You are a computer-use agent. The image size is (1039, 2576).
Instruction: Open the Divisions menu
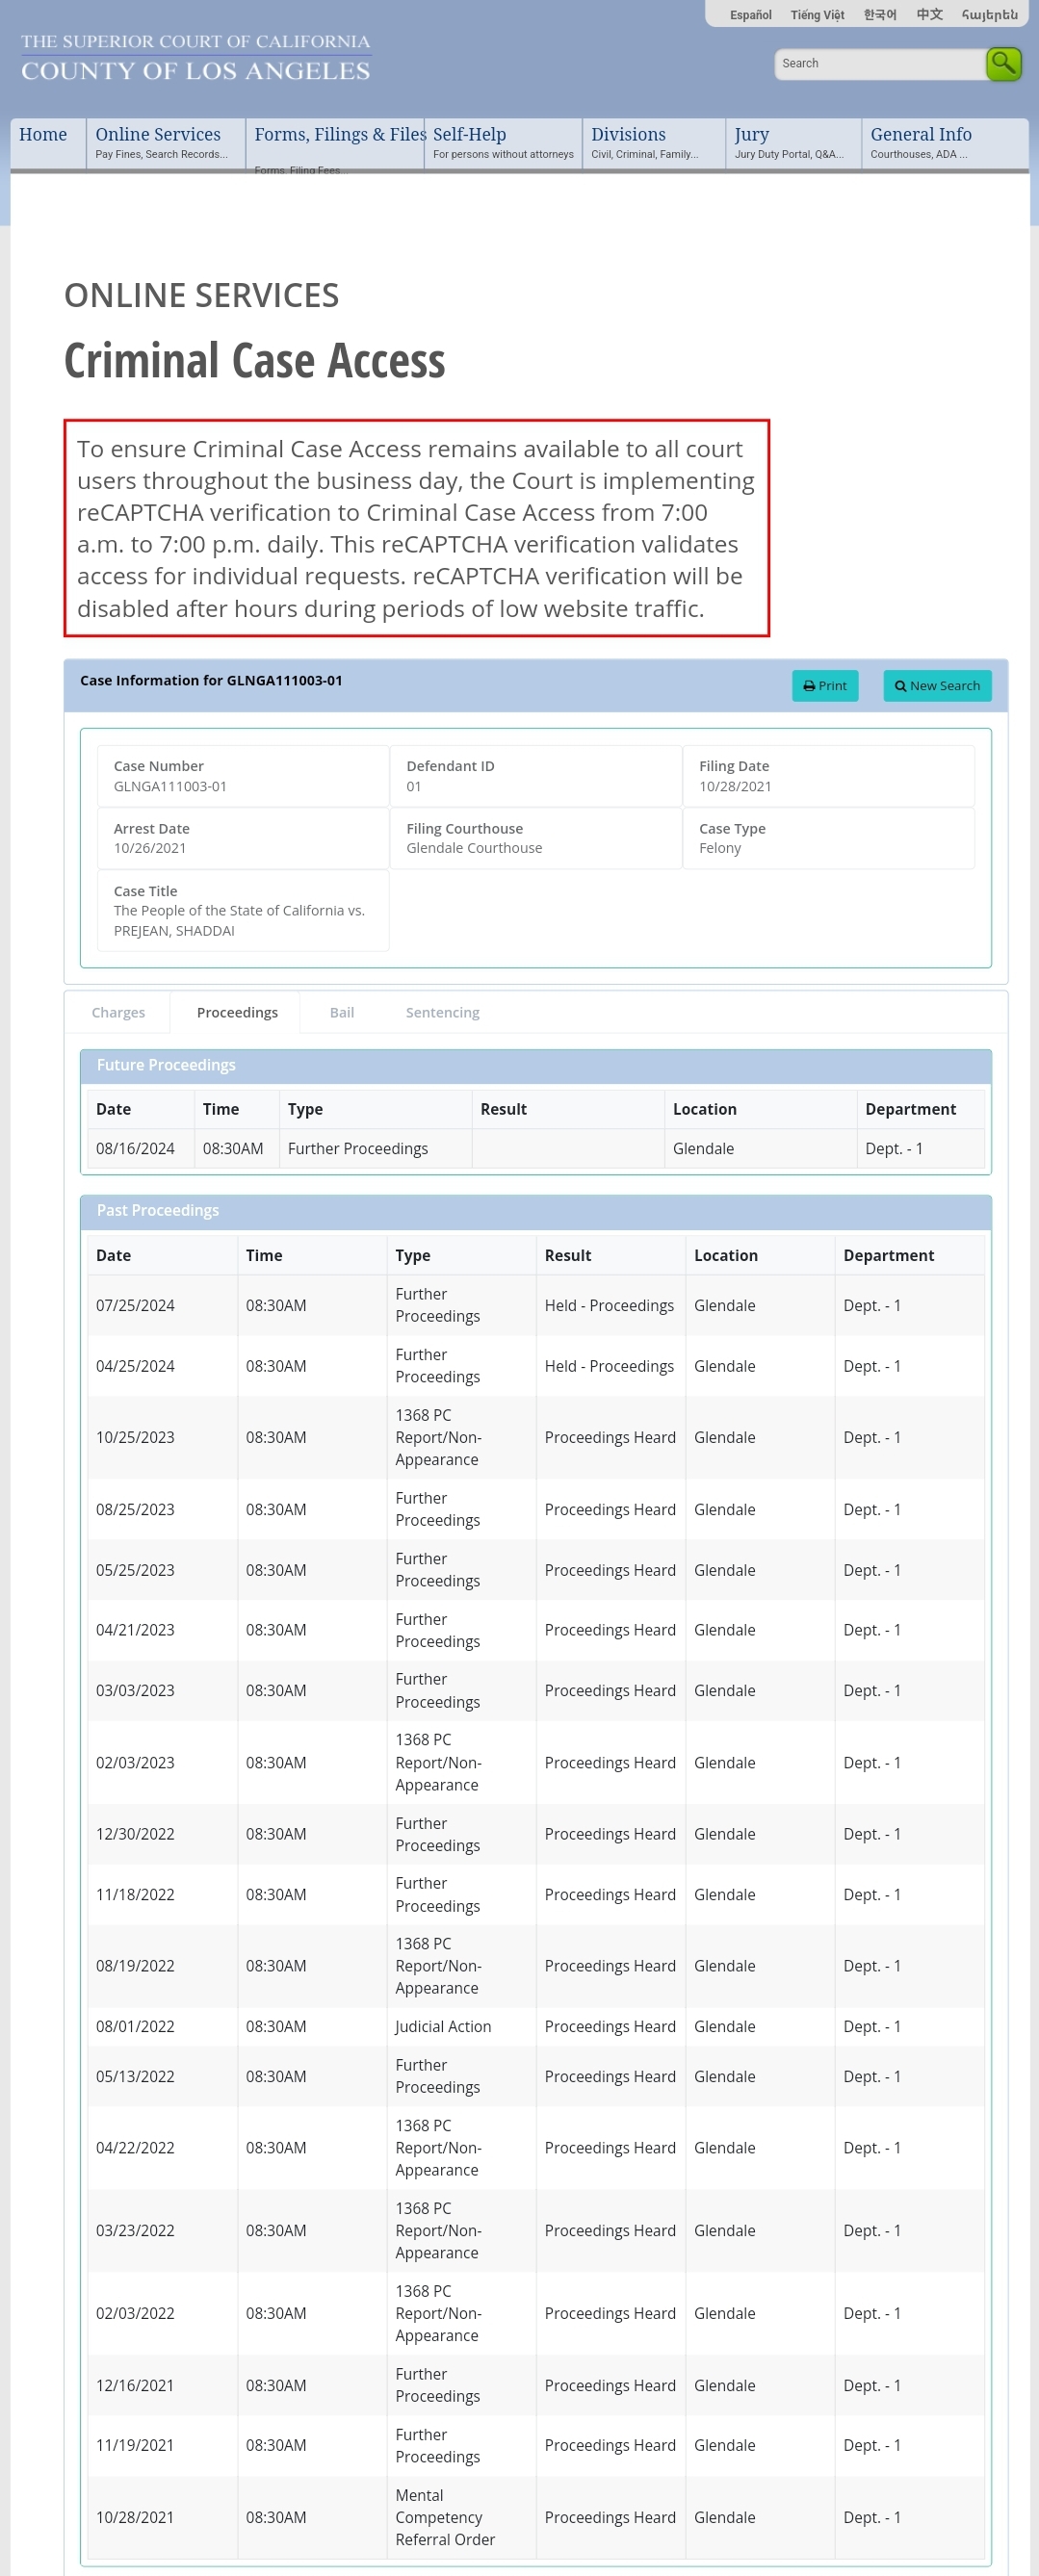pyautogui.click(x=653, y=143)
